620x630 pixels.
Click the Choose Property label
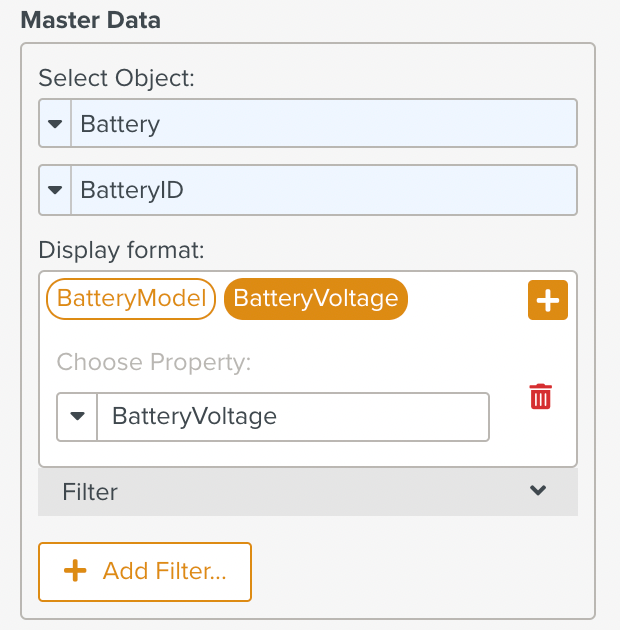coord(153,361)
